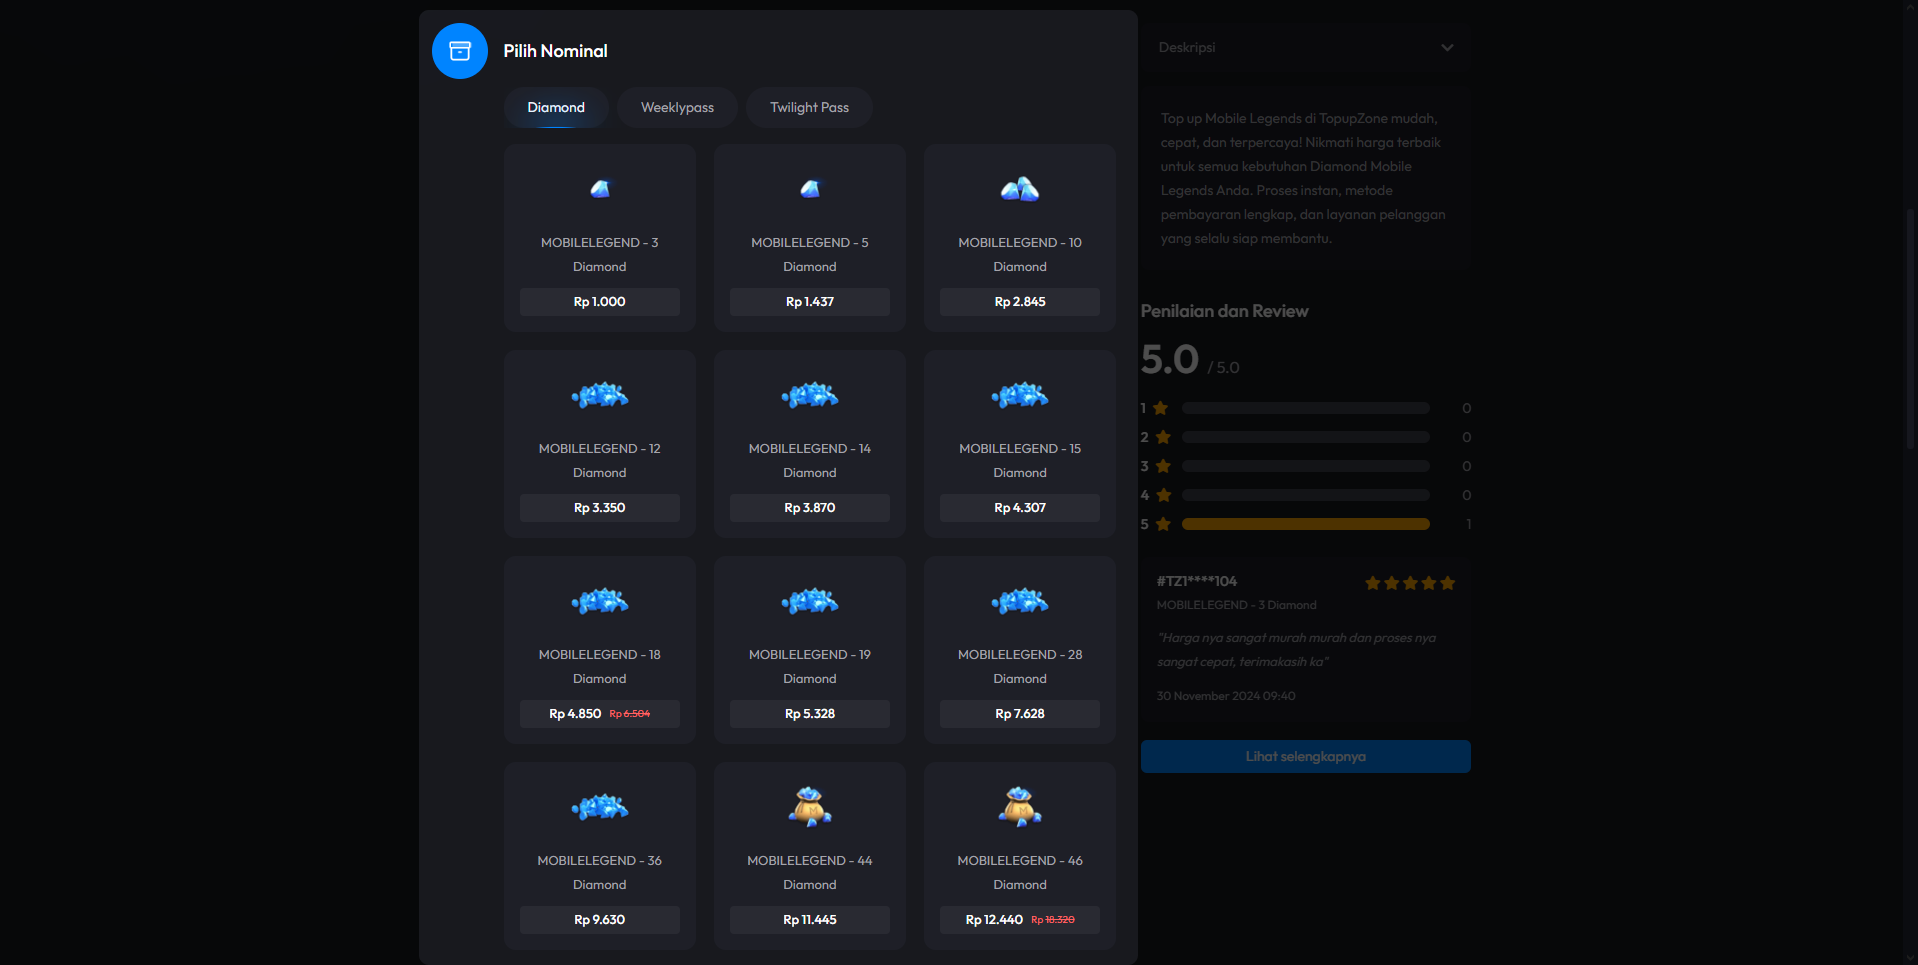
Task: Click the diamond pile icon of MOBILELEGEND - 36
Action: click(x=600, y=807)
